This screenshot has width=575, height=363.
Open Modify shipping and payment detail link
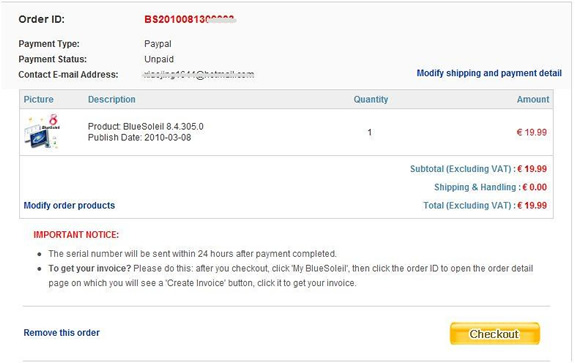pos(489,73)
